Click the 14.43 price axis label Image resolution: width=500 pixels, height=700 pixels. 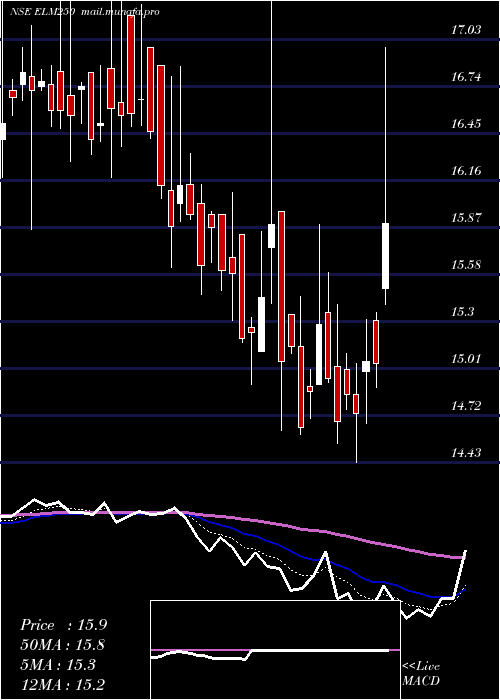tap(466, 453)
